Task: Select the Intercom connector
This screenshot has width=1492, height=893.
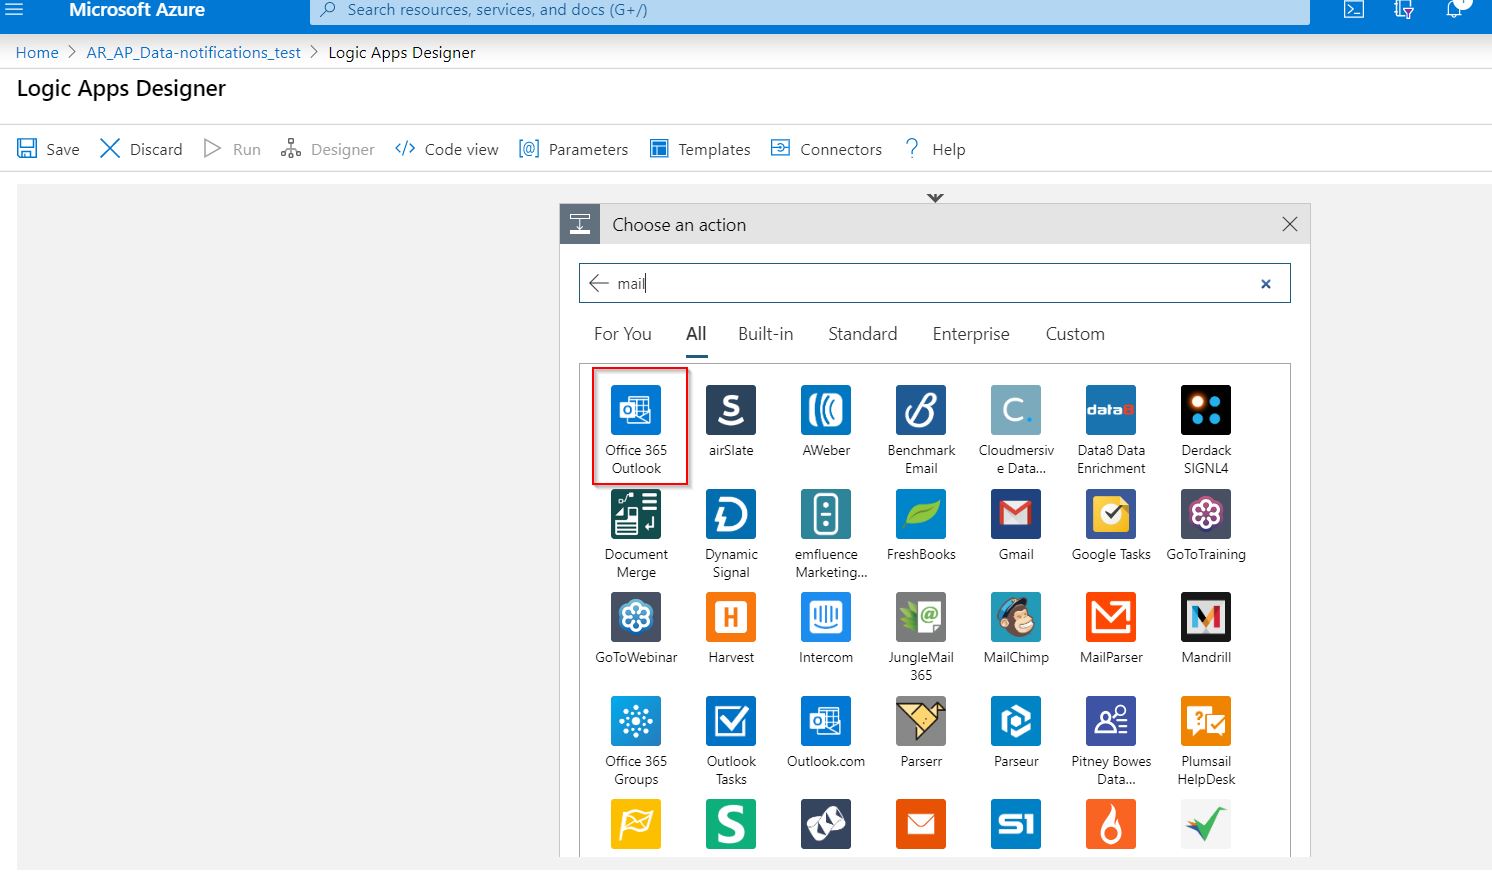Action: [826, 628]
